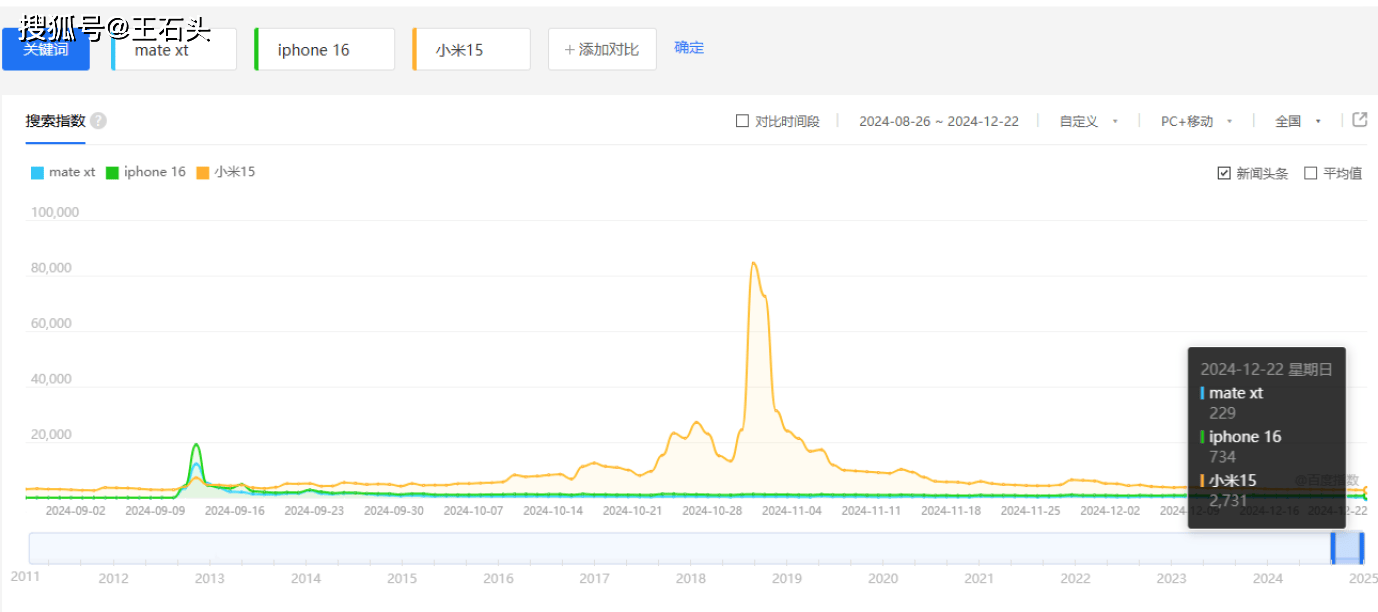Click the 小米15 peak of the orange line
This screenshot has width=1378, height=612.
(x=753, y=263)
